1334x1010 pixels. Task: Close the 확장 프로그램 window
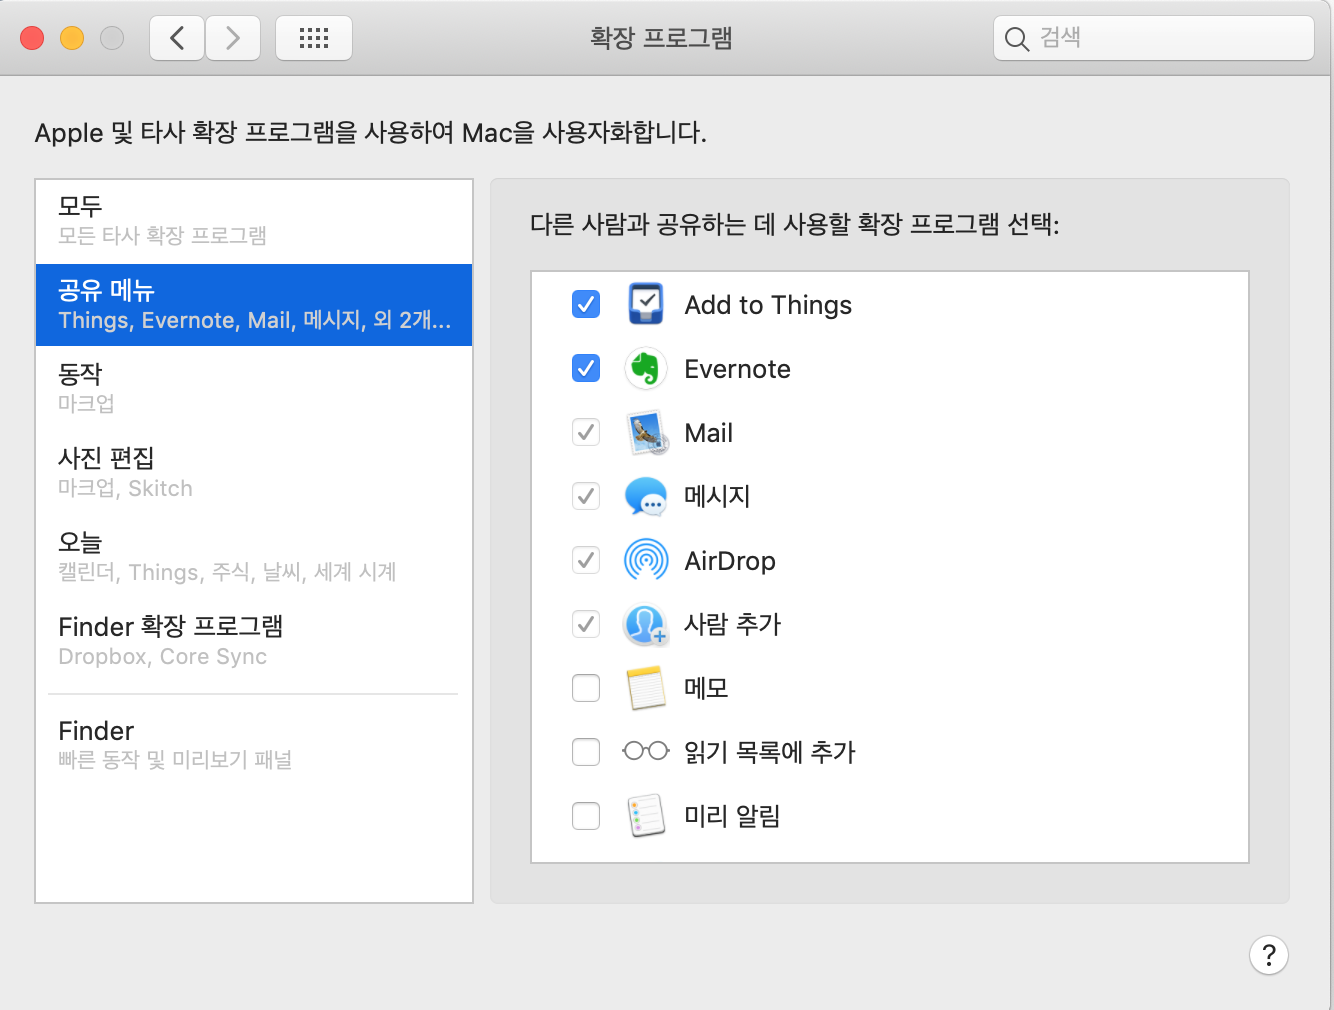click(x=32, y=38)
